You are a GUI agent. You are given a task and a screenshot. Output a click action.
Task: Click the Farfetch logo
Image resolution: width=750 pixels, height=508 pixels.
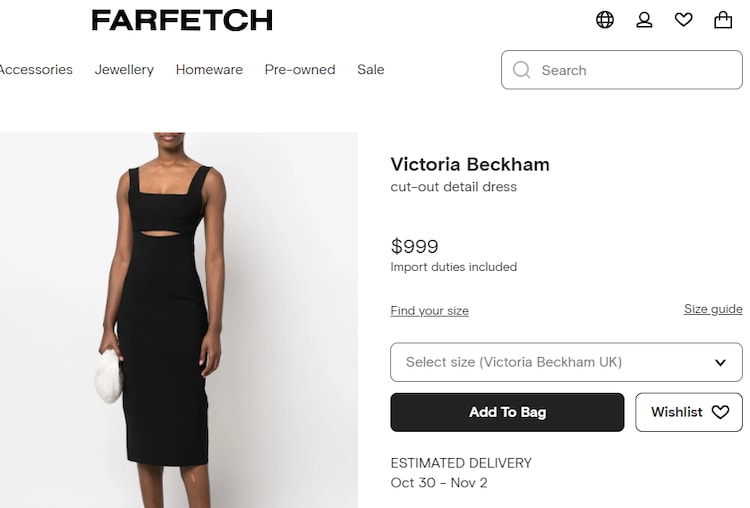click(x=182, y=20)
